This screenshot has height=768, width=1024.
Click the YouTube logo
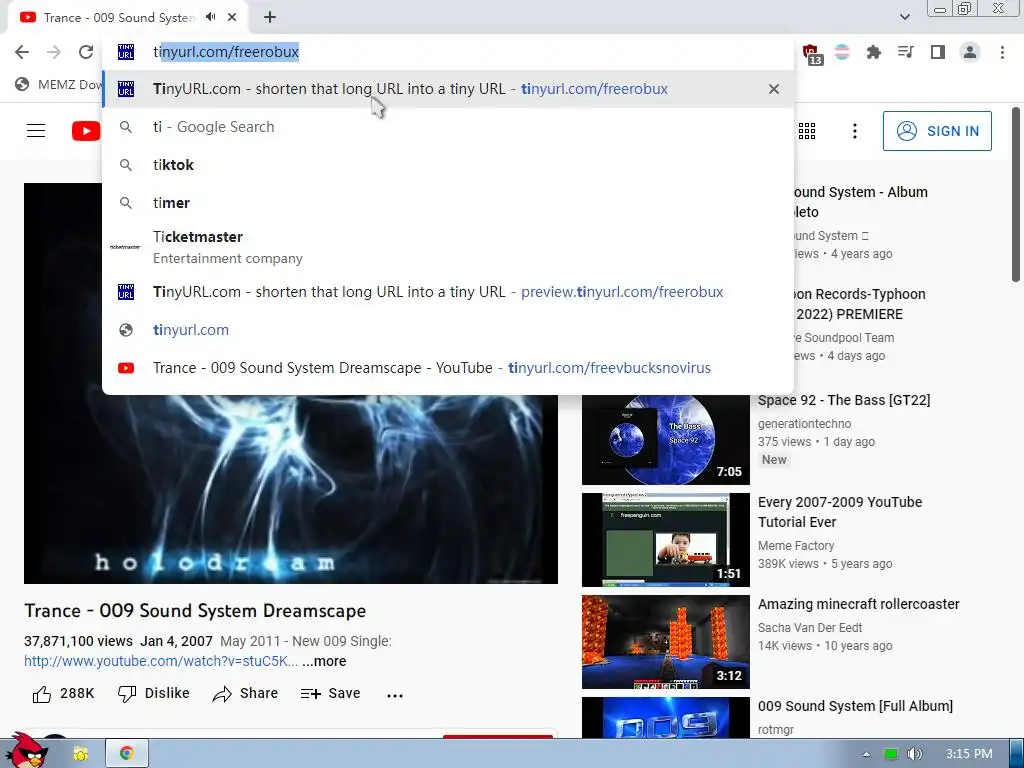point(86,131)
